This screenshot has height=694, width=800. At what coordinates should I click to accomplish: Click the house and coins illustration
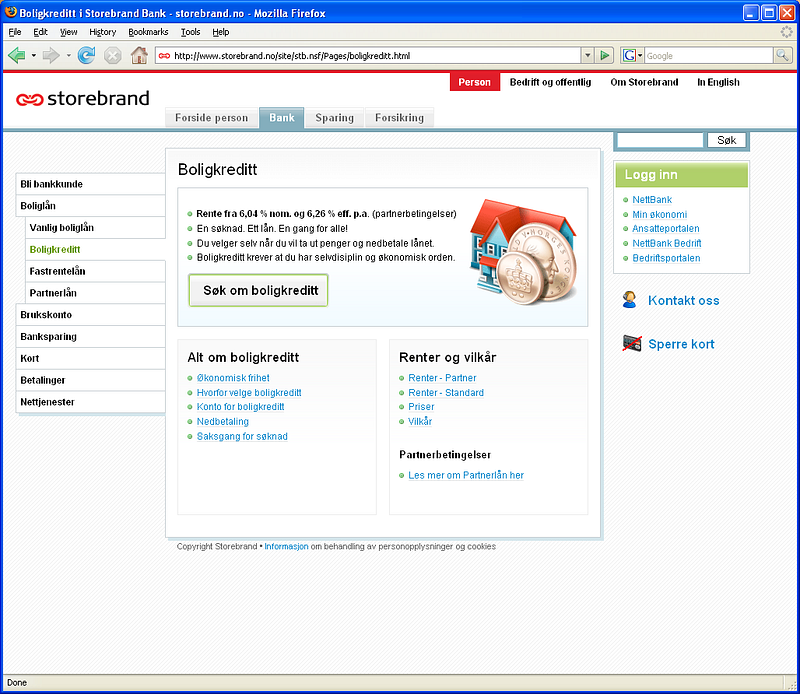click(x=523, y=252)
